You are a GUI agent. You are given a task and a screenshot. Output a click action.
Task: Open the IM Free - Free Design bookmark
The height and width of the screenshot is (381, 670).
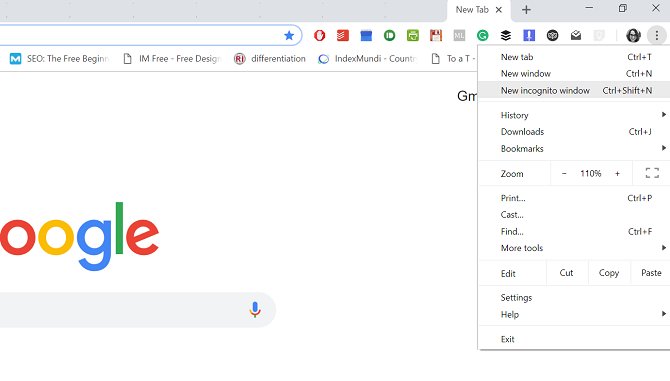(172, 59)
